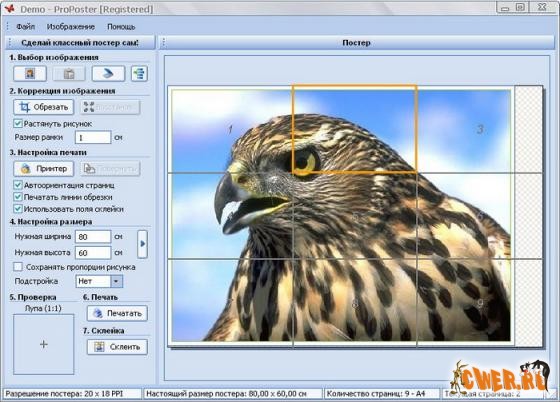The width and height of the screenshot is (560, 402).
Task: Expand size presets arrow button
Action: [142, 244]
